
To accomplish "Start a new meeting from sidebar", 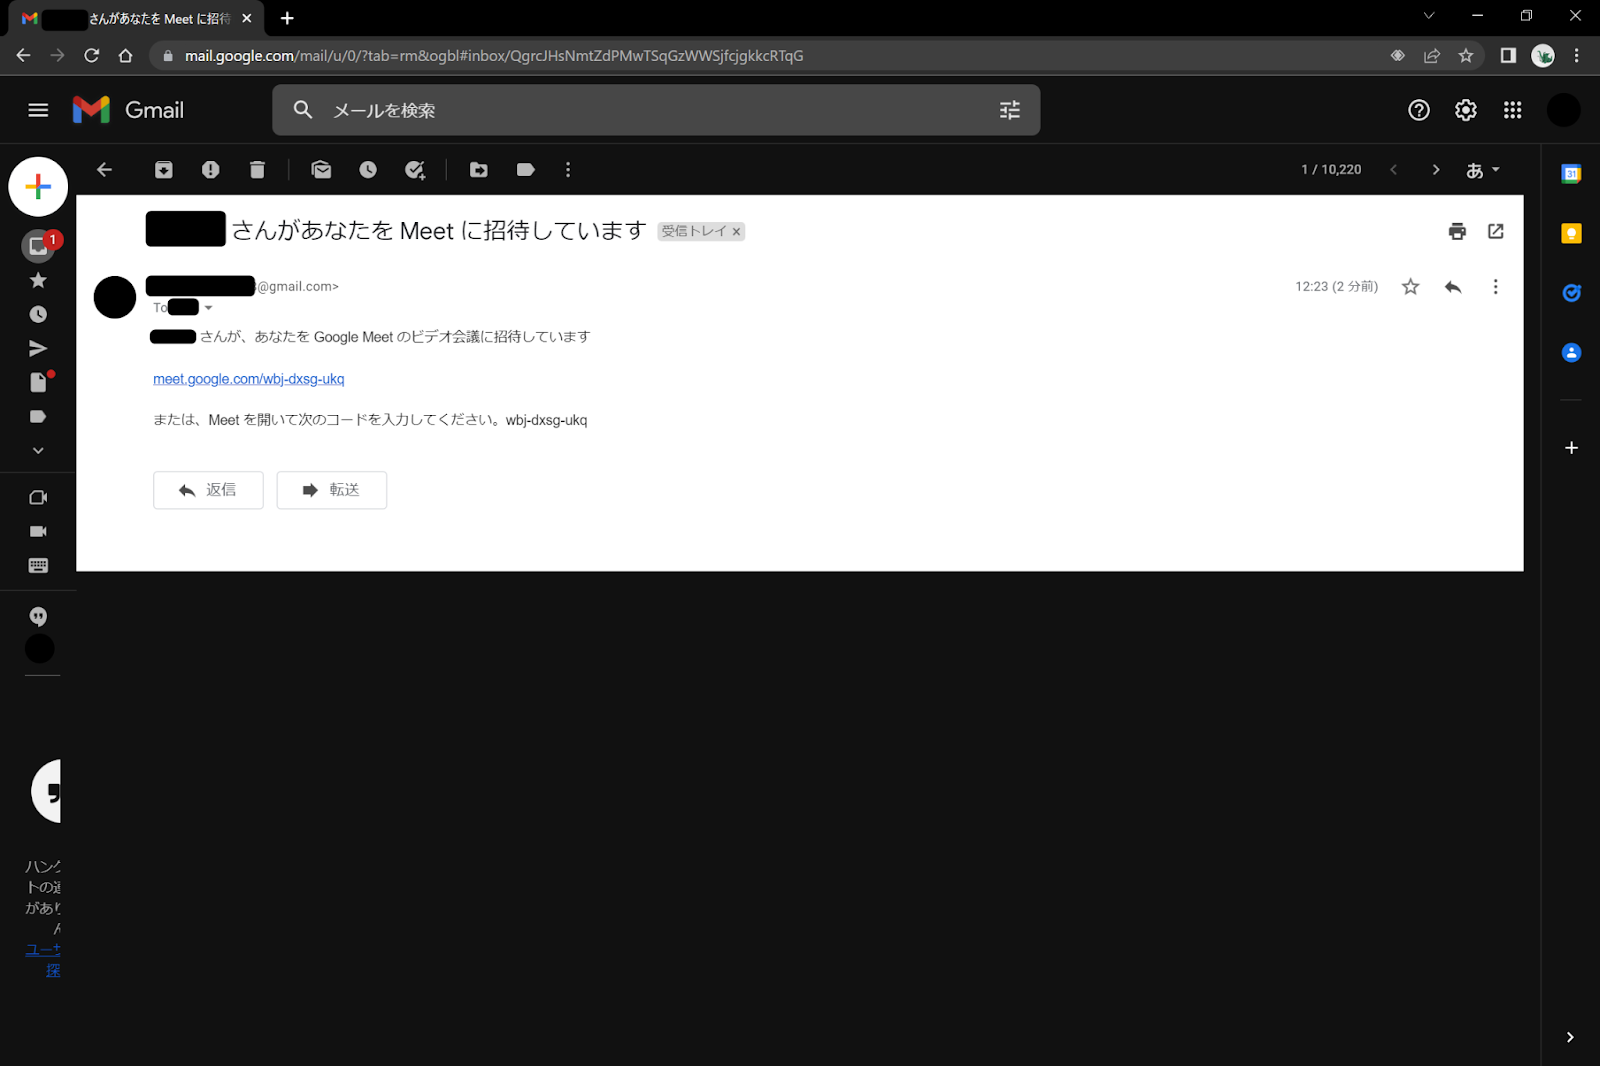I will point(38,497).
